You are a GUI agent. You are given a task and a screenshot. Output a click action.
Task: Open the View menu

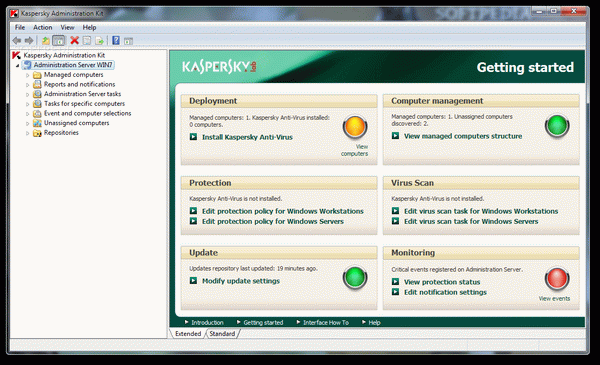(67, 27)
